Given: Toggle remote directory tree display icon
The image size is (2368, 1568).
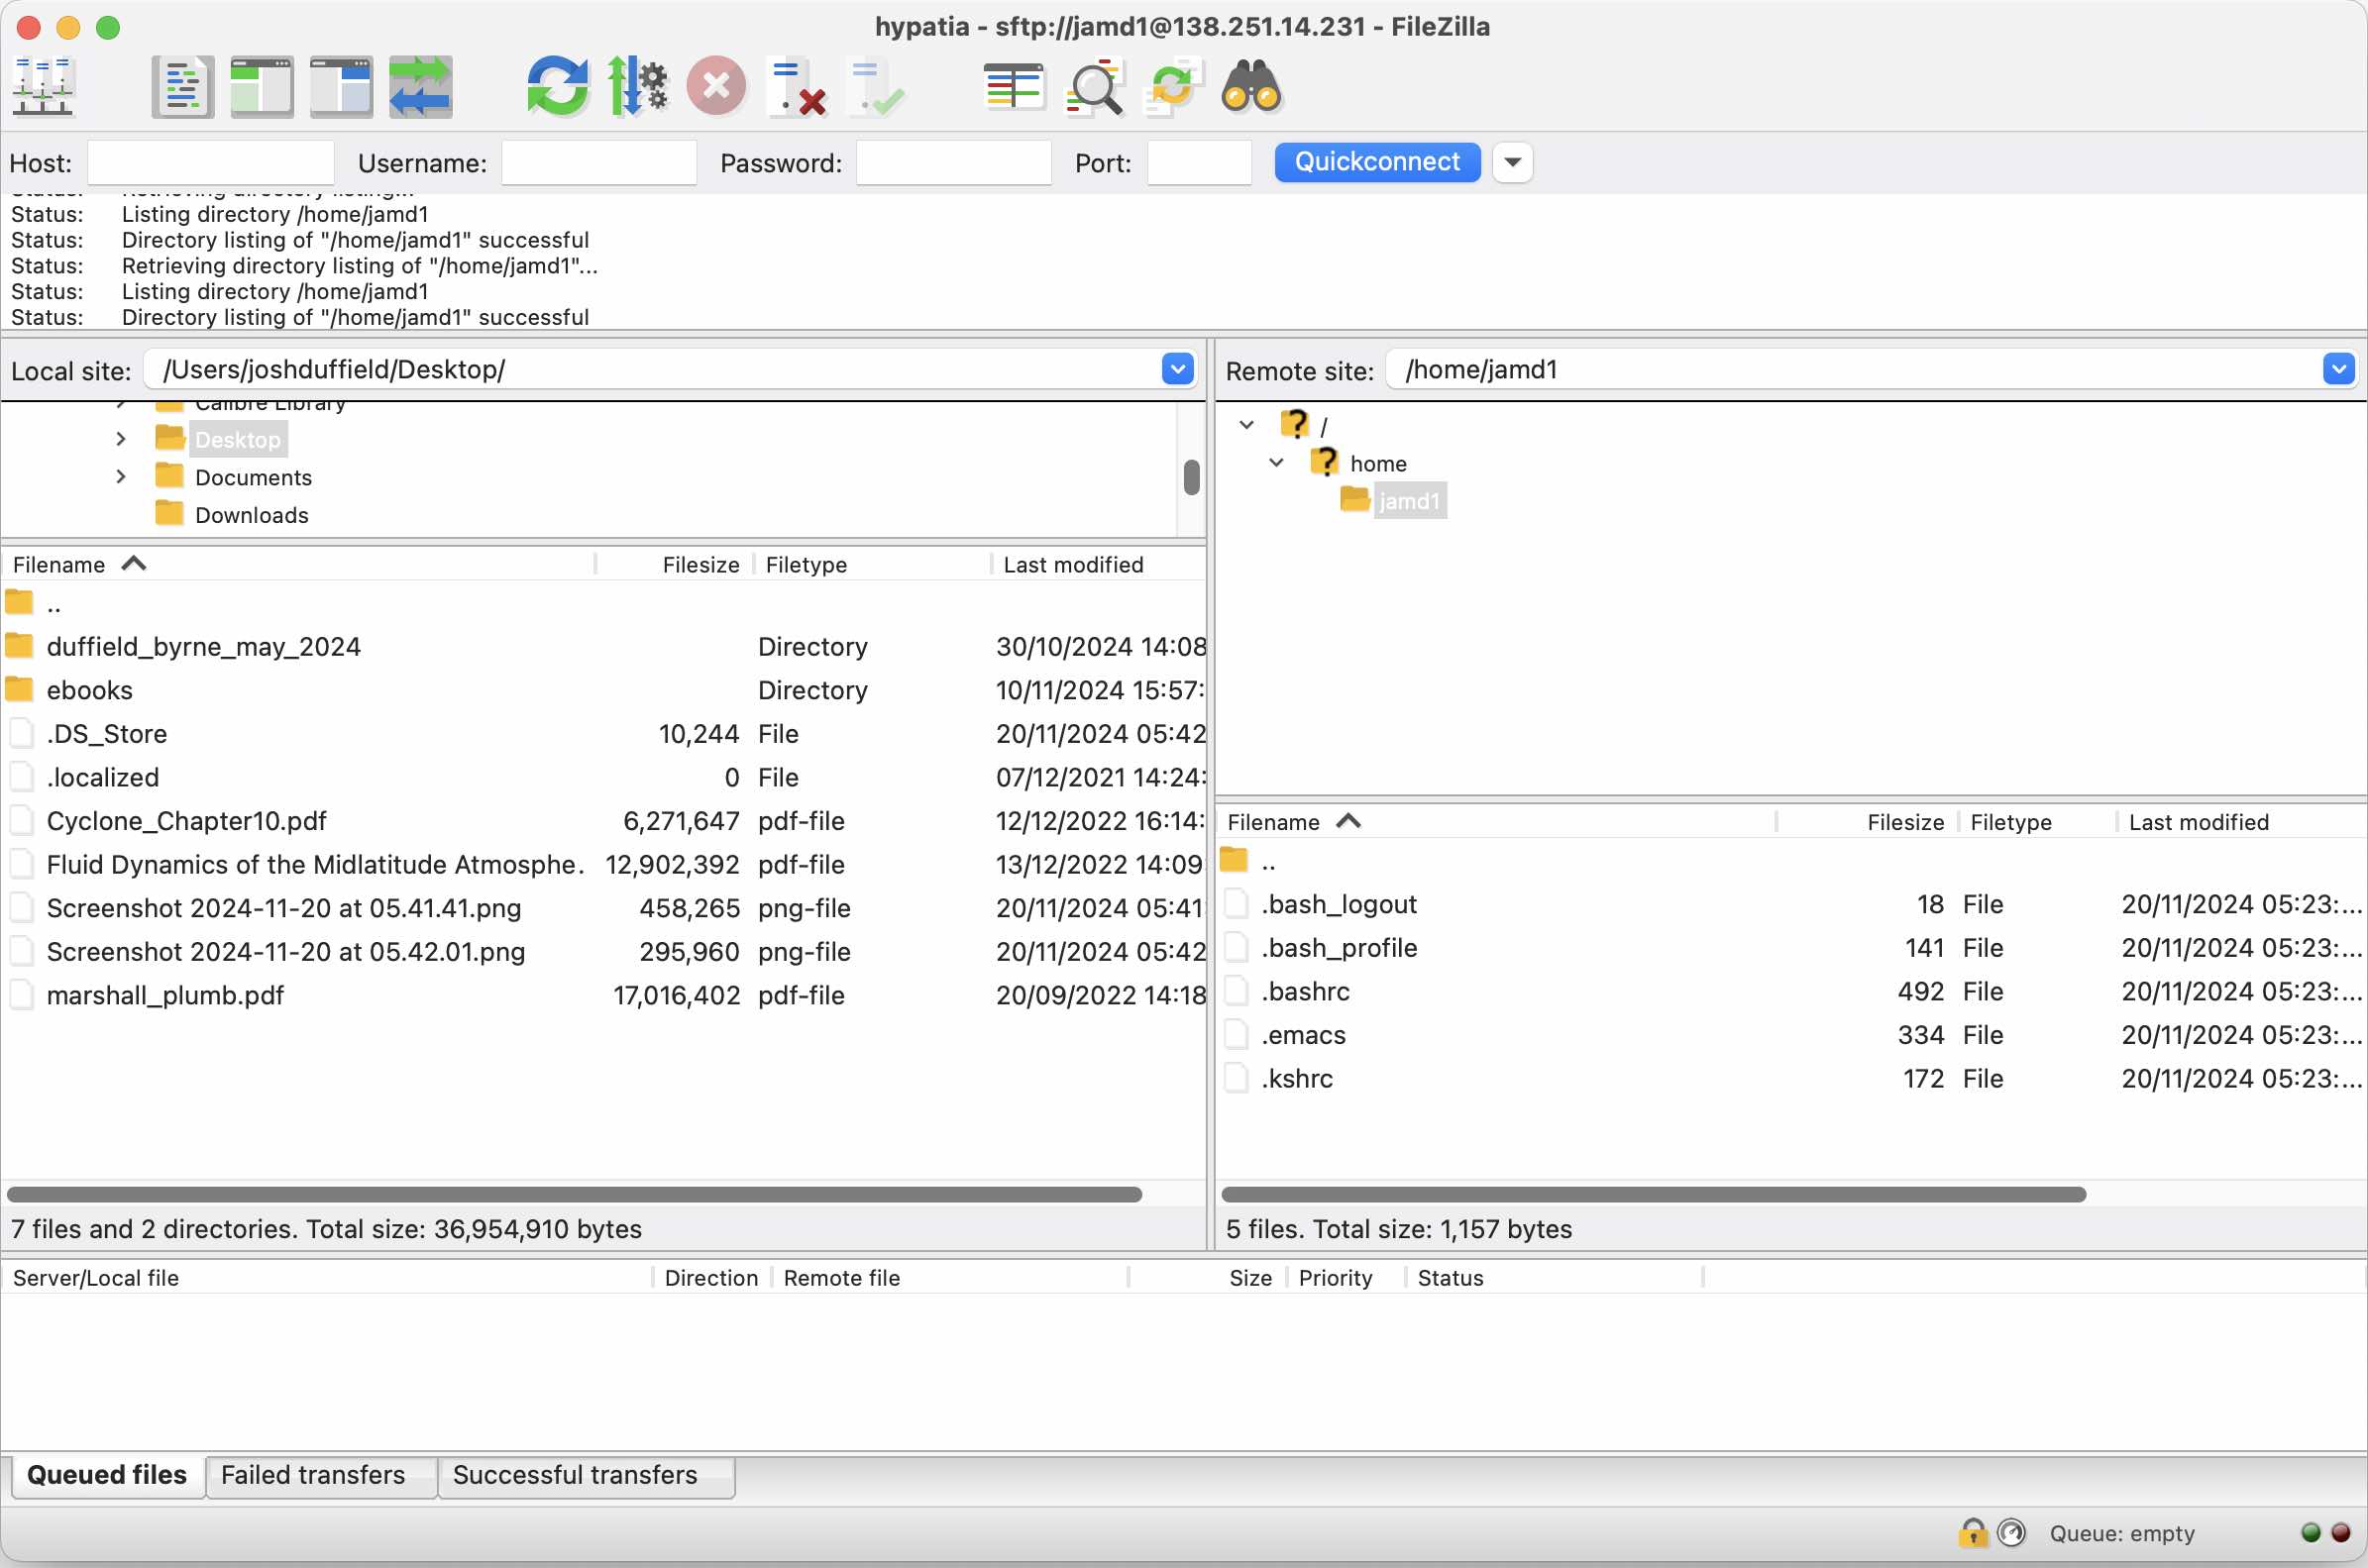Looking at the screenshot, I should (x=341, y=86).
